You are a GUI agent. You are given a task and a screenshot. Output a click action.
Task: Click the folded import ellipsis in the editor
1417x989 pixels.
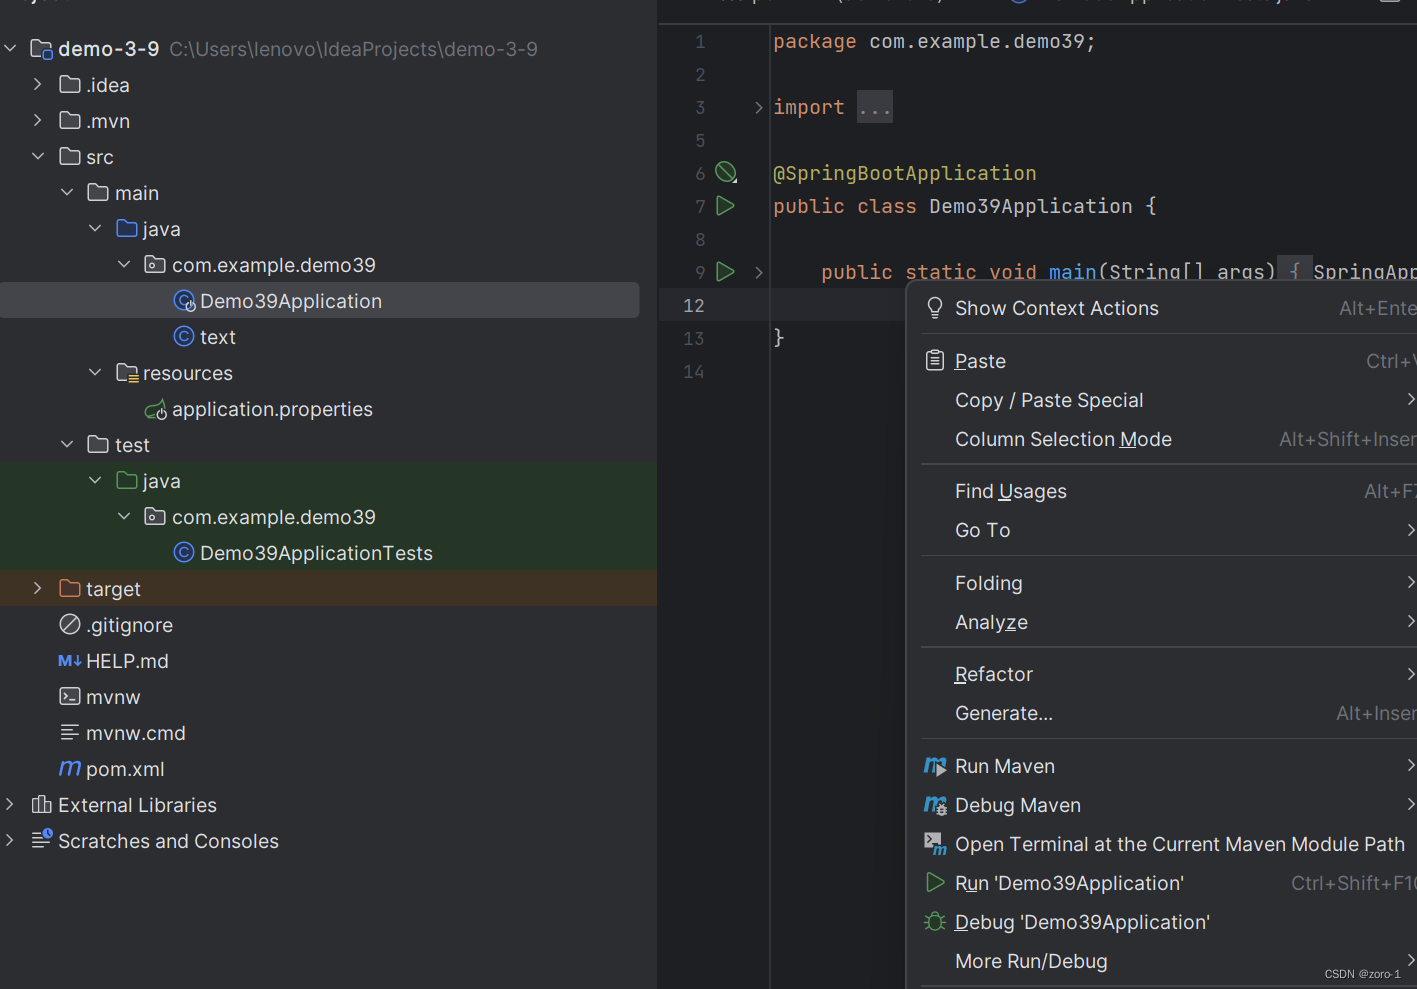point(875,107)
